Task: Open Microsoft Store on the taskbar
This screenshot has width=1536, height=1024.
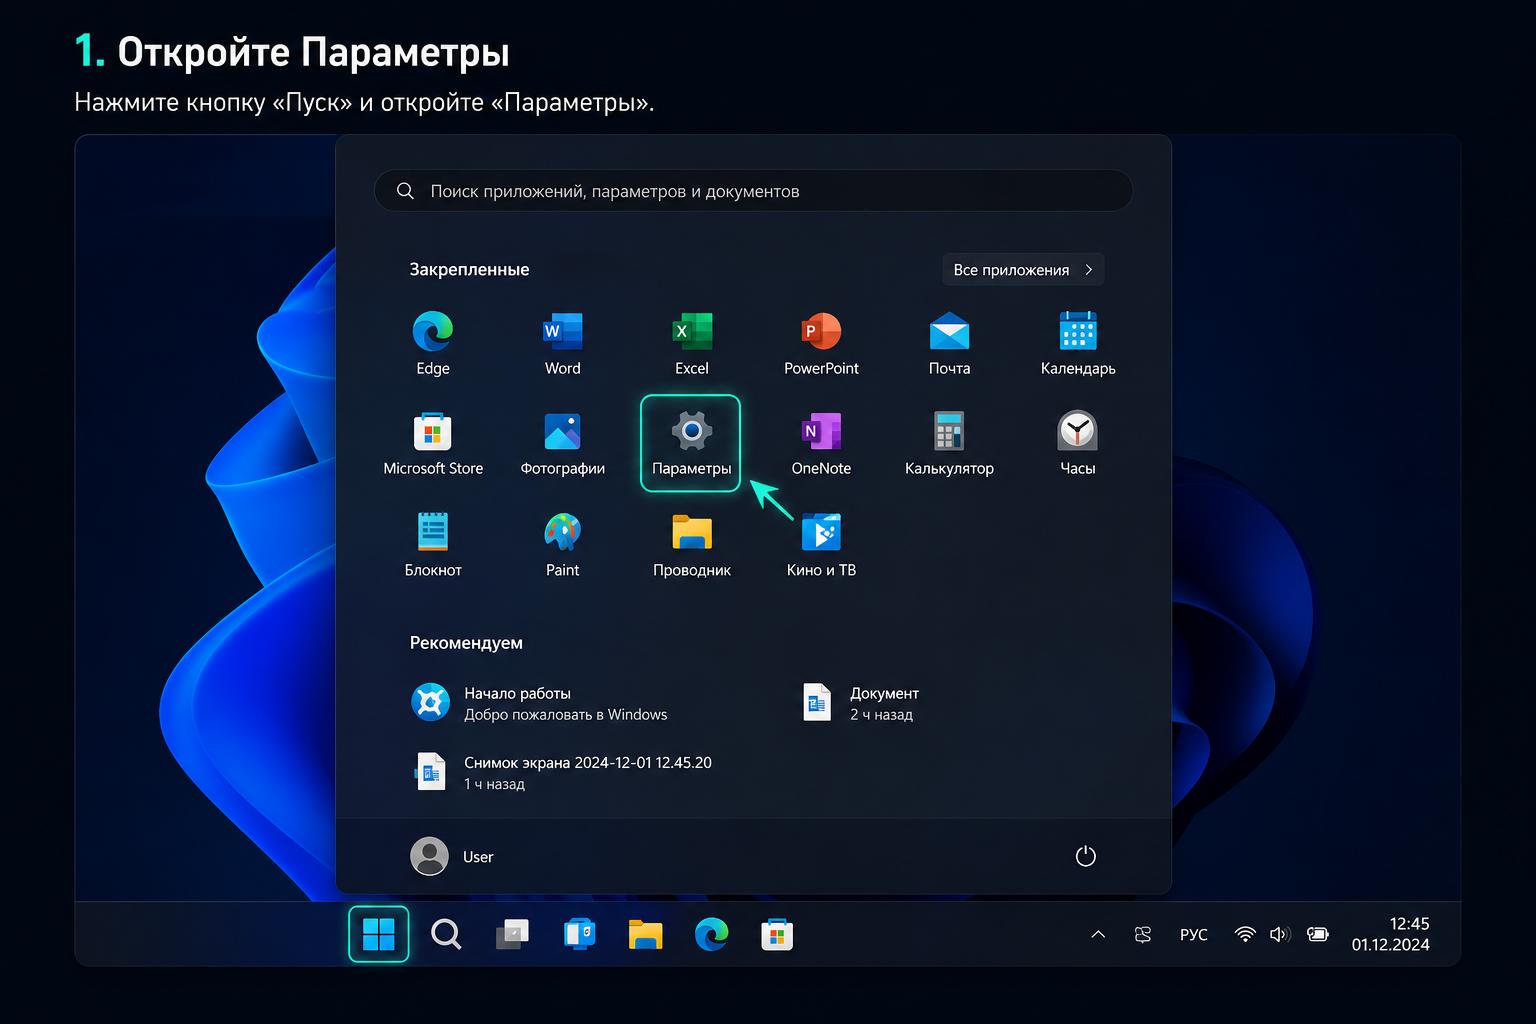Action: pyautogui.click(x=777, y=934)
